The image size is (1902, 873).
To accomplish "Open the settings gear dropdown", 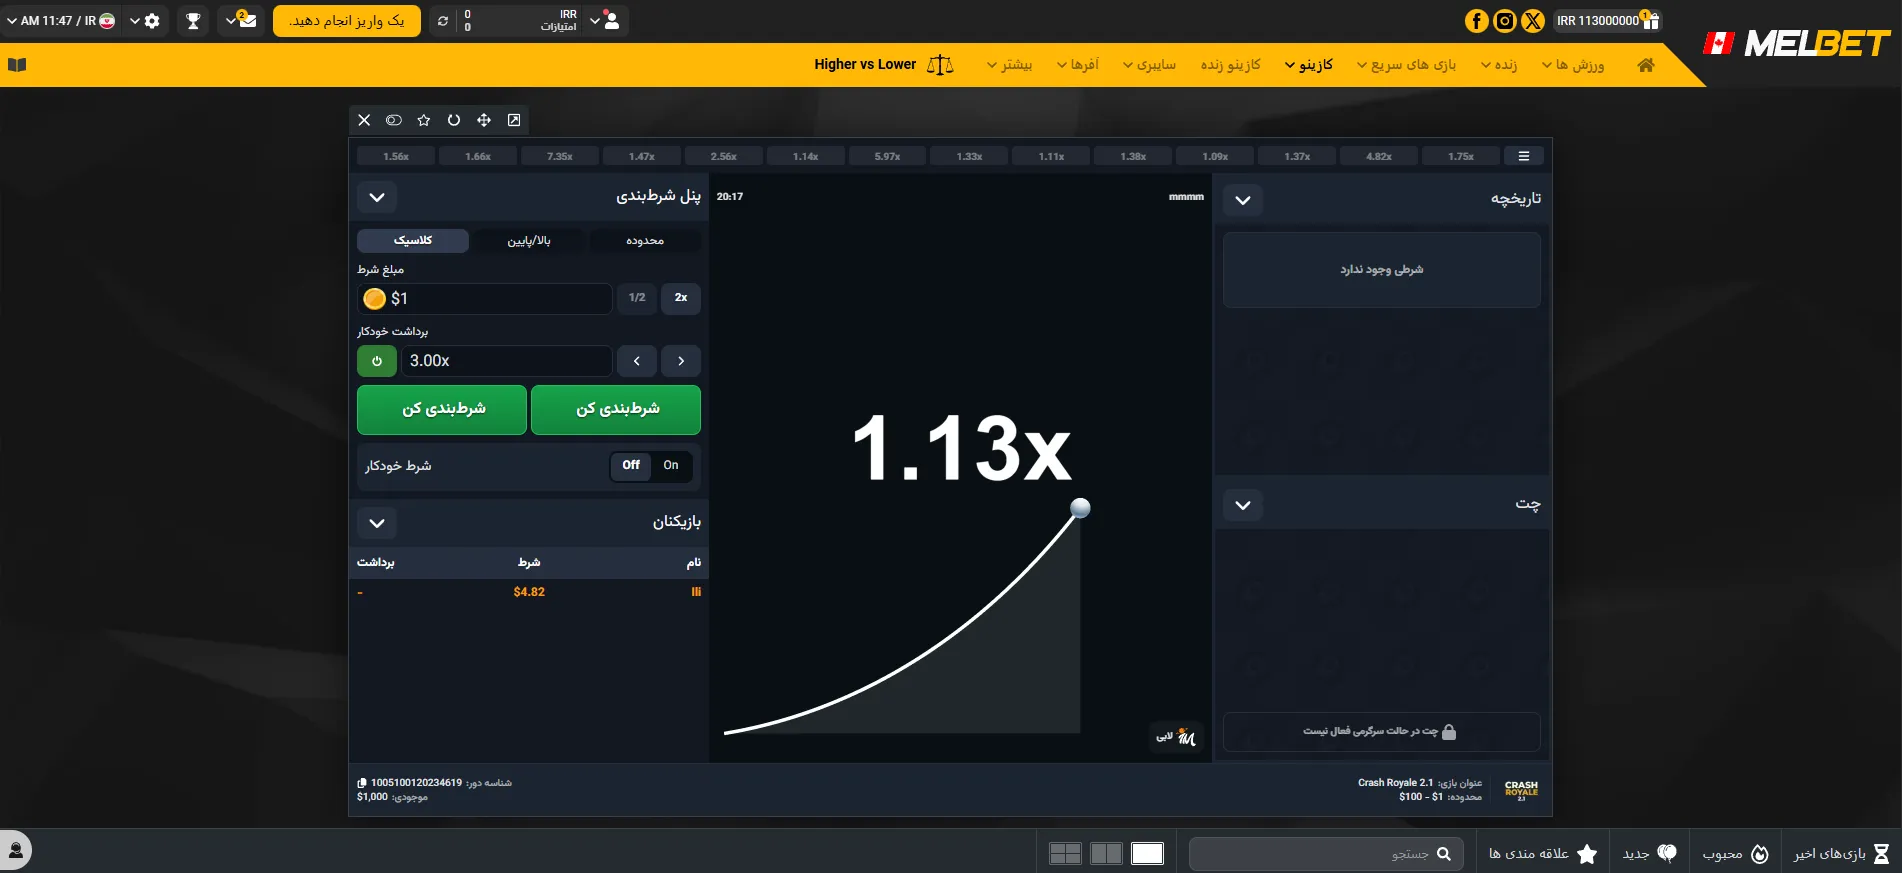I will 145,20.
